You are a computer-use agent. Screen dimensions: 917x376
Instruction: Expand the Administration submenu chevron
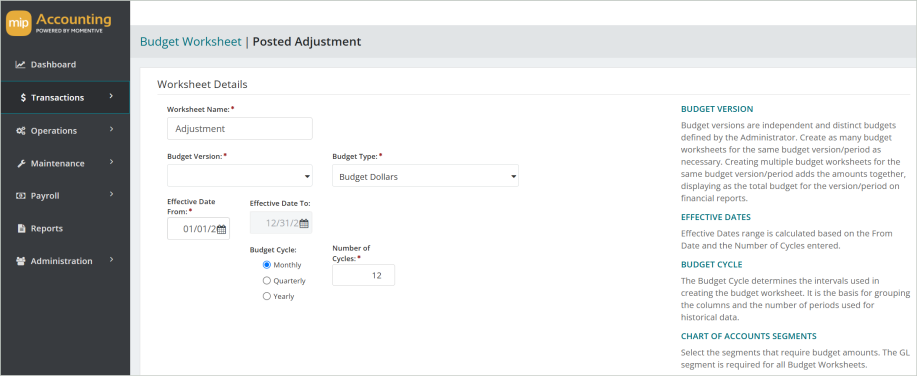coord(111,260)
